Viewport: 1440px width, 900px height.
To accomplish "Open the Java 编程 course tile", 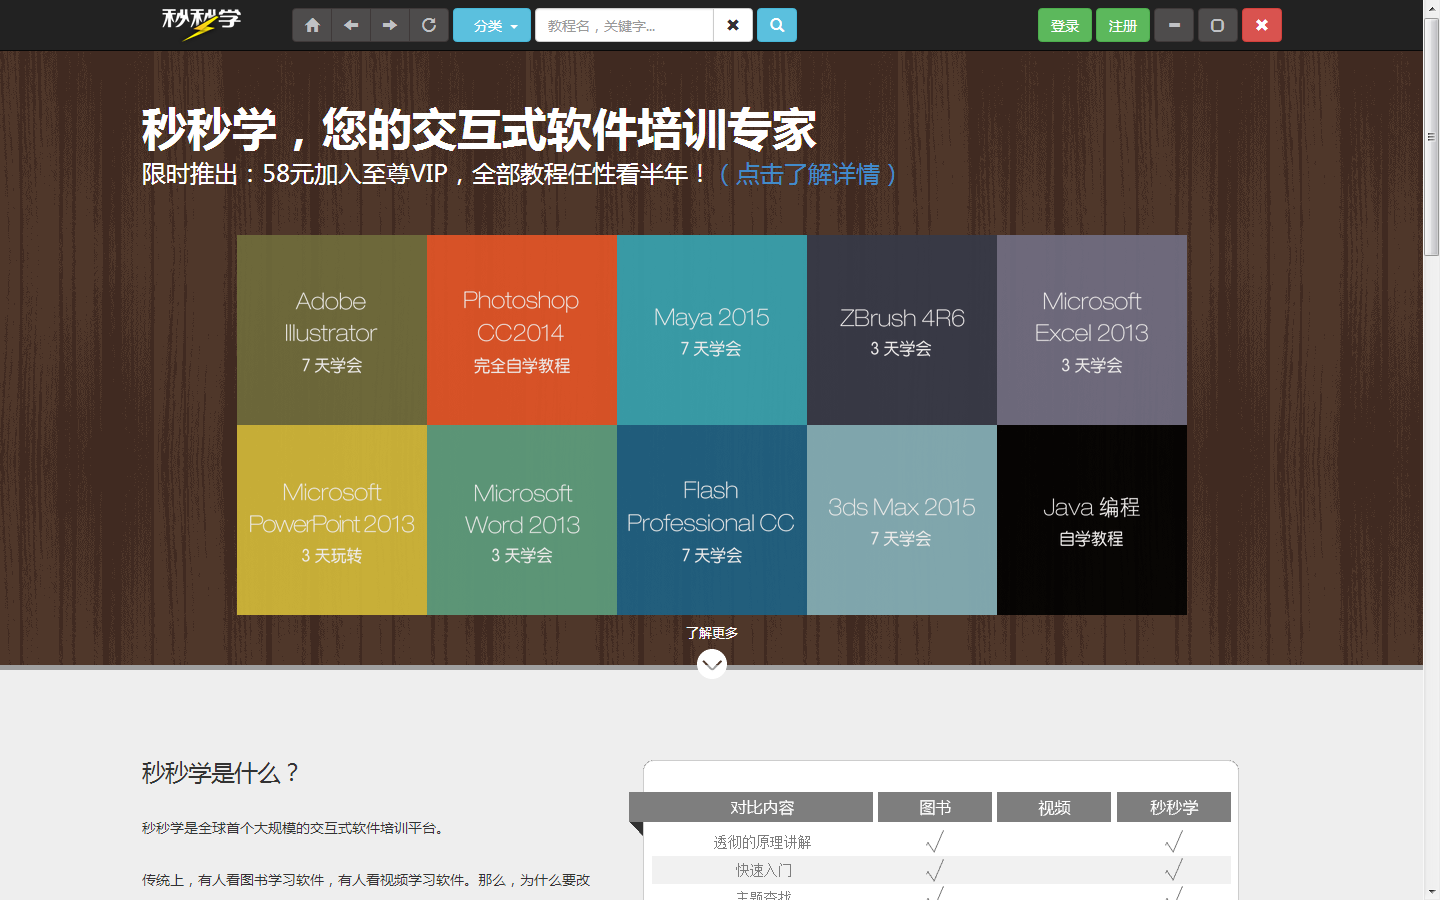I will [1091, 520].
